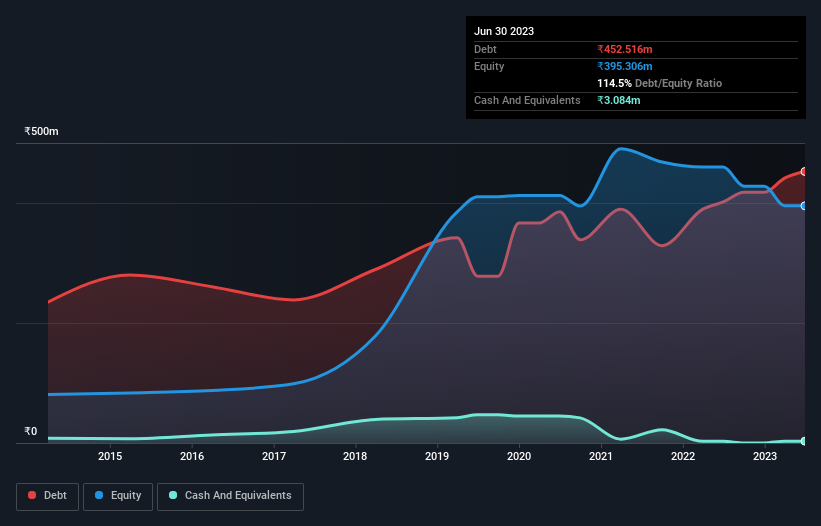This screenshot has width=821, height=526.
Task: Select the 2019 x-axis label
Action: [x=437, y=456]
